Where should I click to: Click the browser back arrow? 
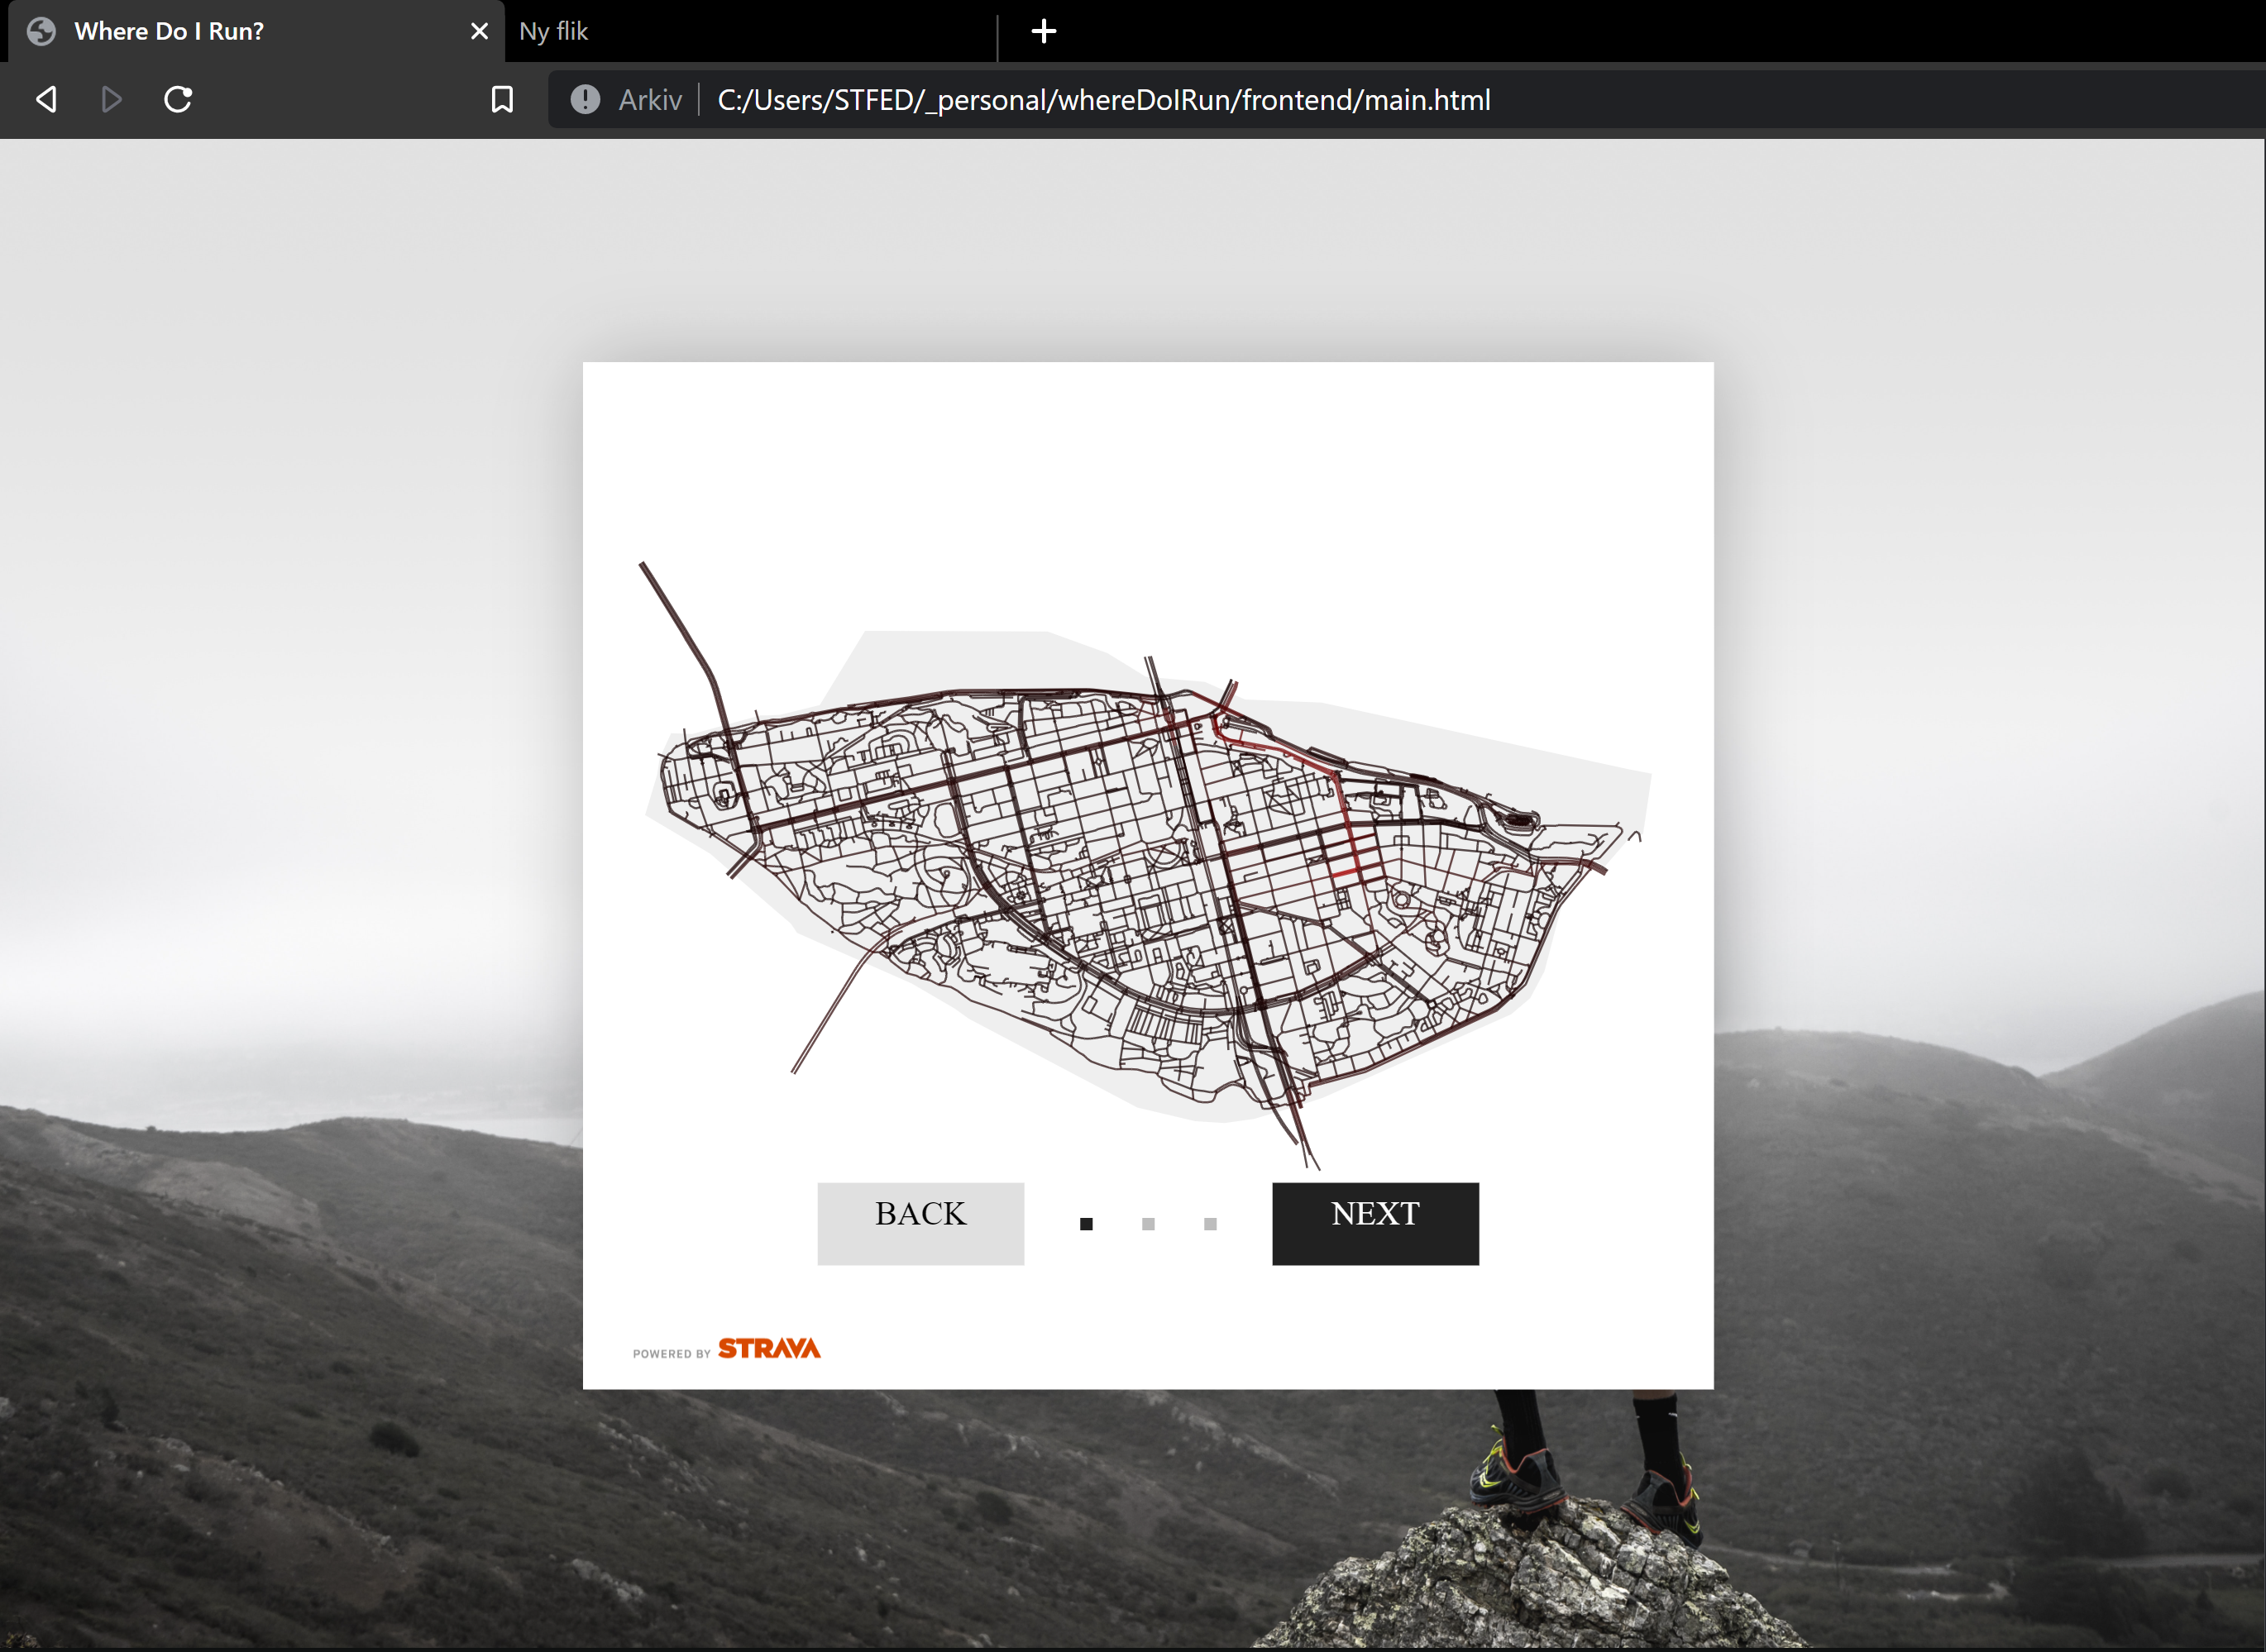[46, 99]
